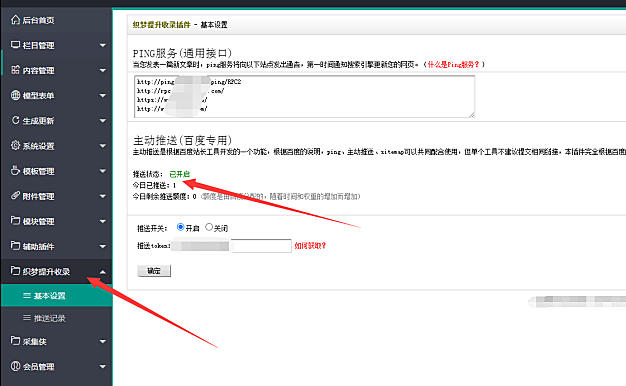Viewport: 626px width, 386px height.
Task: Open the 系统设置 menu label
Action: click(38, 146)
